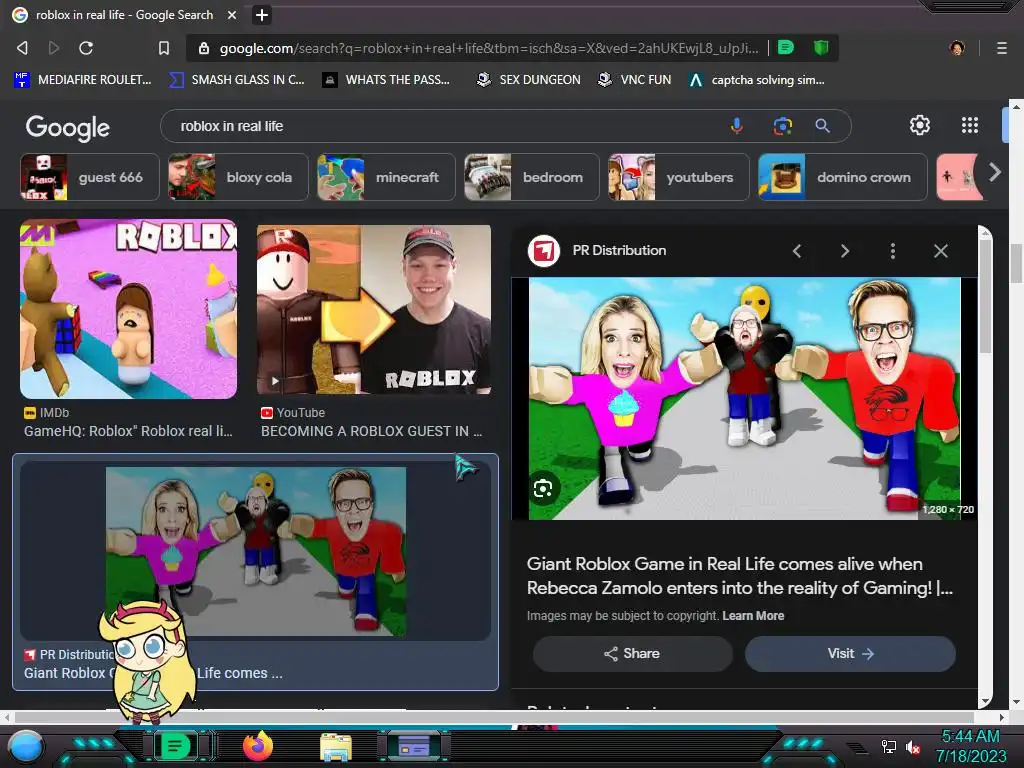
Task: Reload the Google search page
Action: 86,48
